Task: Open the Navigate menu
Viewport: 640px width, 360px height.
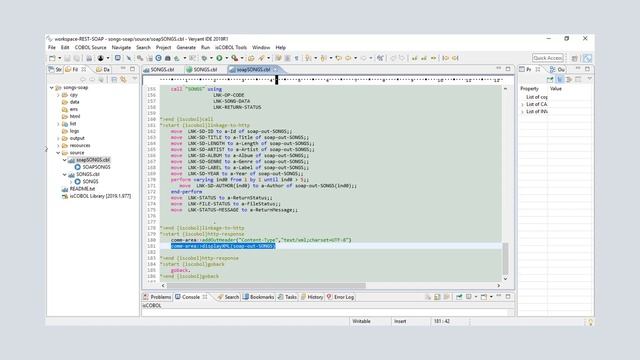Action: pyautogui.click(x=121, y=48)
